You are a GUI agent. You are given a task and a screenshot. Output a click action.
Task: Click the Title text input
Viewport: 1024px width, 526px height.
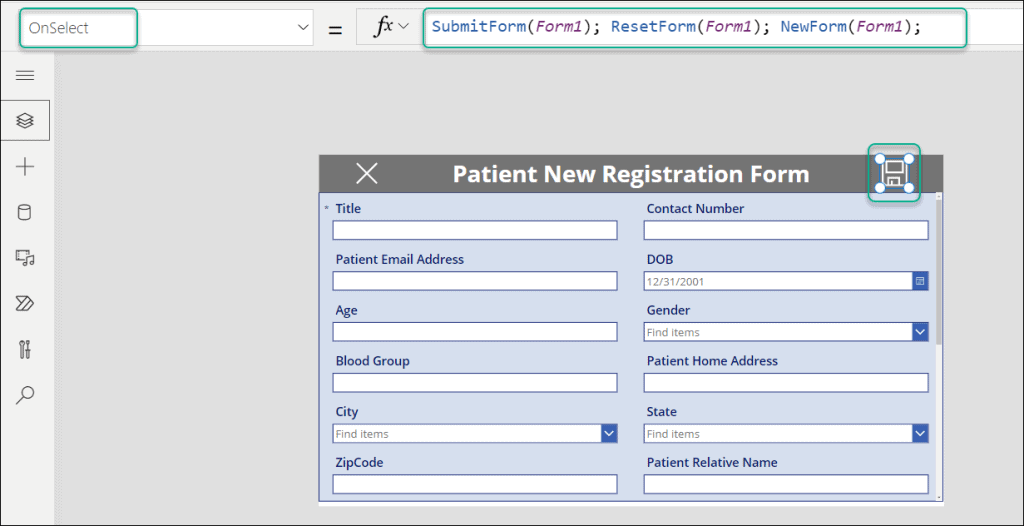(x=475, y=230)
